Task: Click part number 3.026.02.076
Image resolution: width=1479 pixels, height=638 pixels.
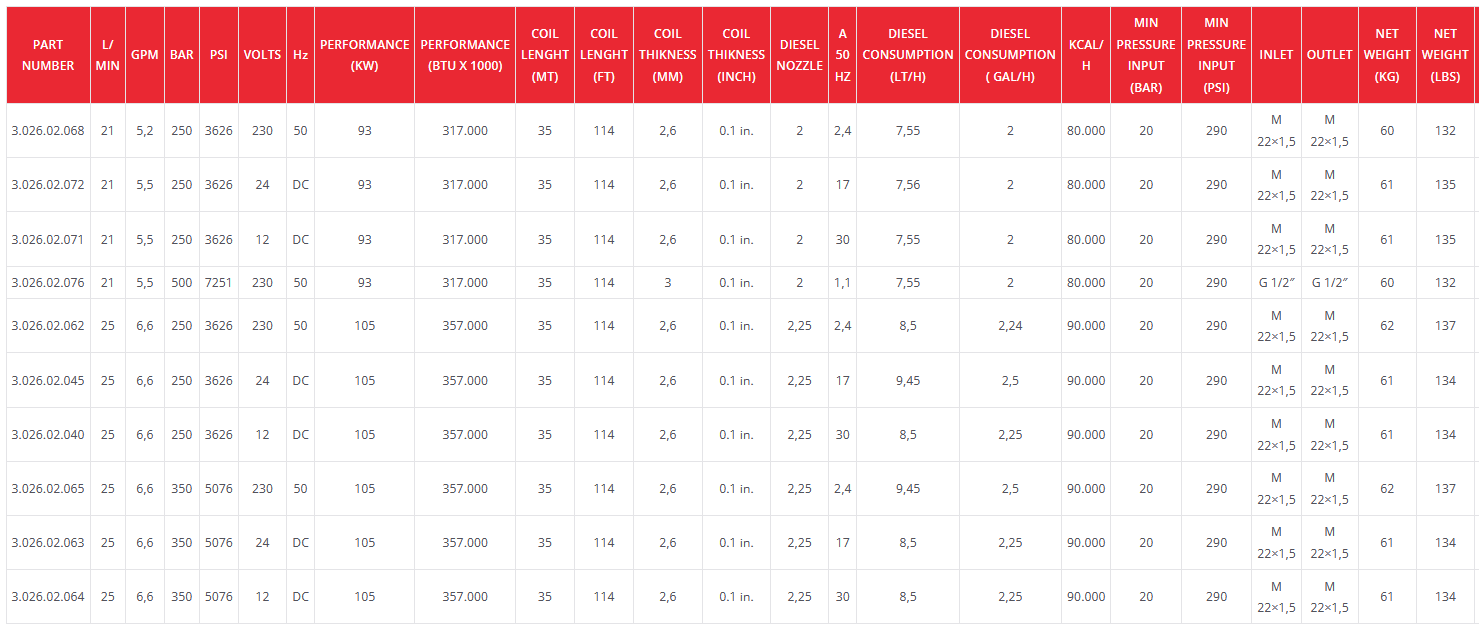Action: coord(48,283)
